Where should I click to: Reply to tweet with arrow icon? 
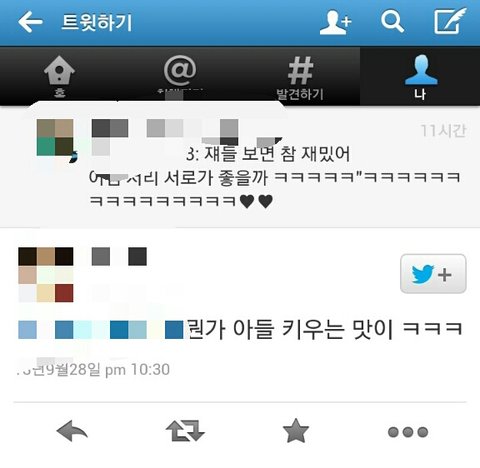[x=72, y=431]
